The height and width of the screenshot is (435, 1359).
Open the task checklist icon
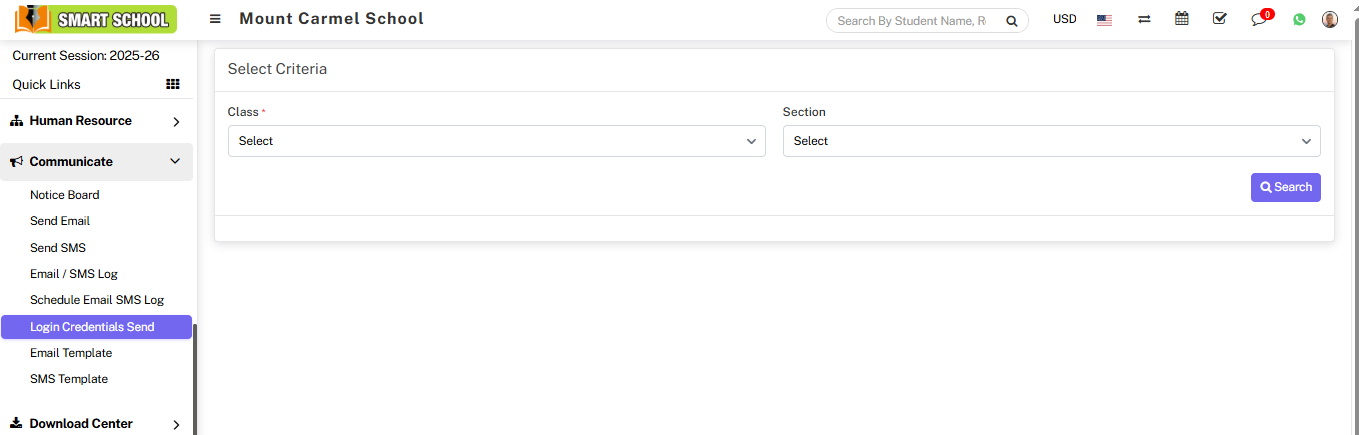[x=1219, y=19]
